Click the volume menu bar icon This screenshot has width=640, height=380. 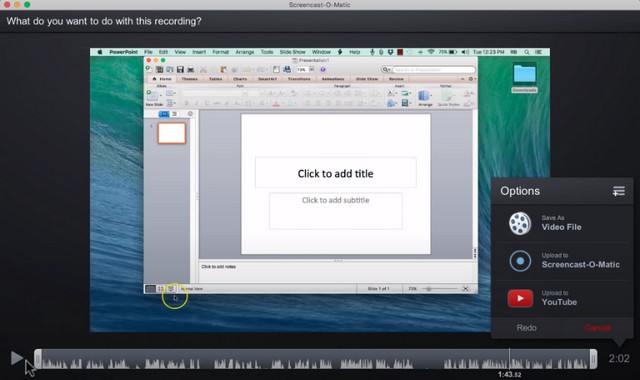(x=465, y=52)
